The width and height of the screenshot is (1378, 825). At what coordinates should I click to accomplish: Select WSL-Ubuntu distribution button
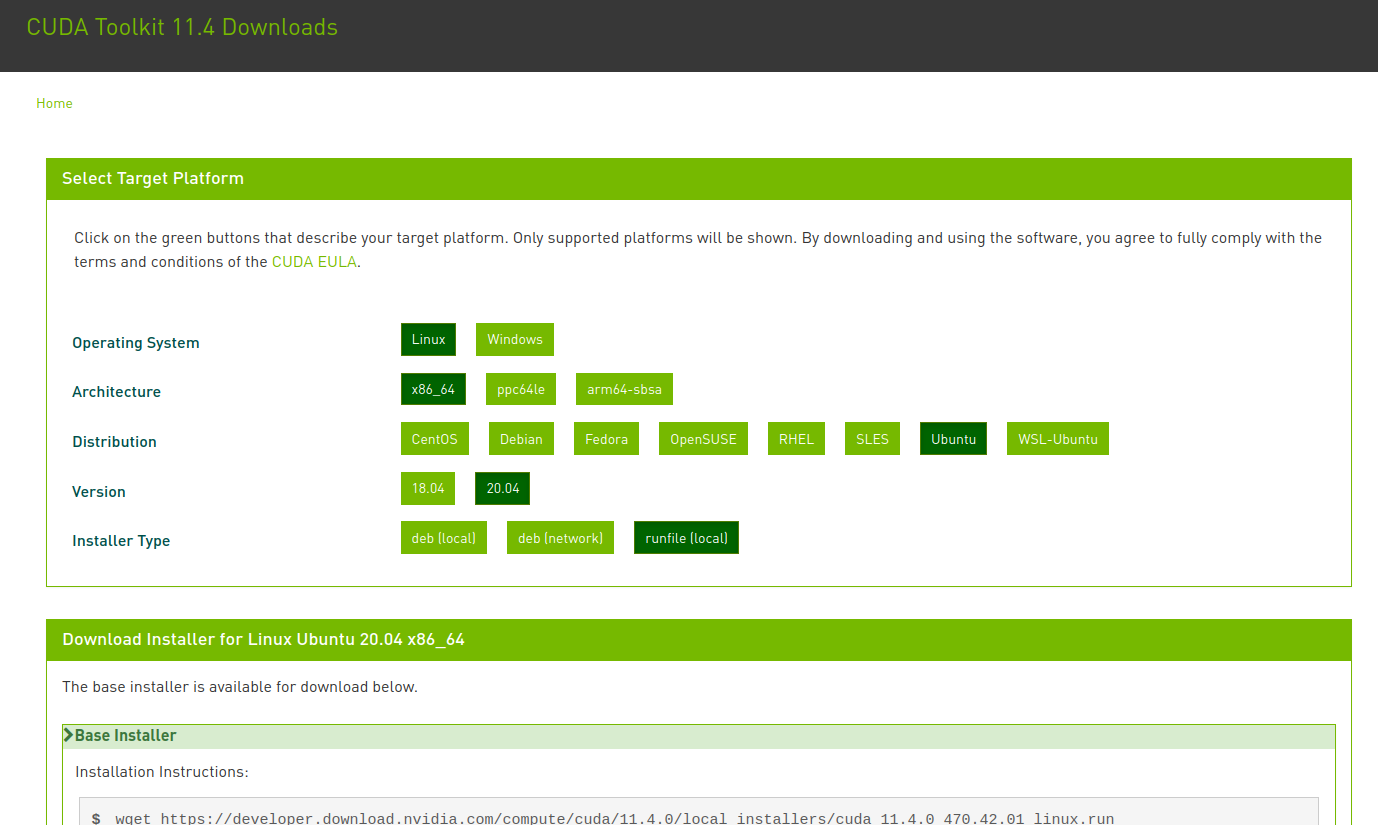pos(1058,439)
